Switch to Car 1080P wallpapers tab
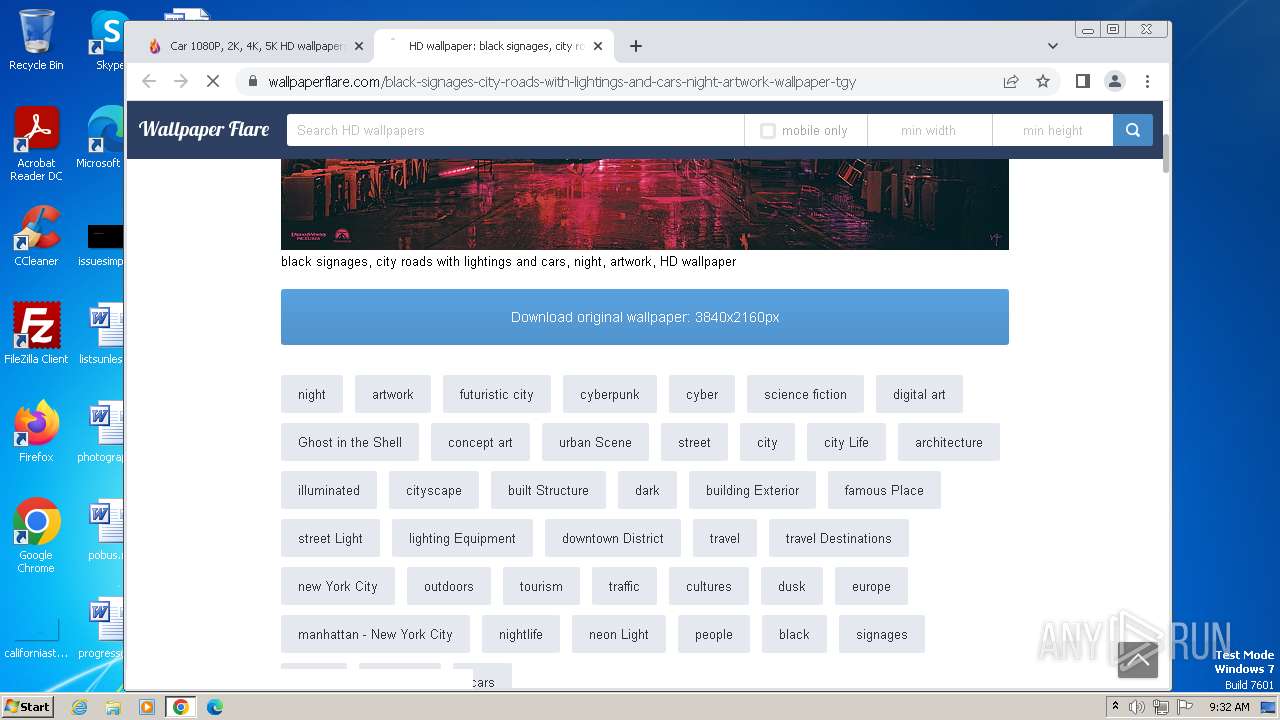The height and width of the screenshot is (720, 1280). pyautogui.click(x=253, y=46)
